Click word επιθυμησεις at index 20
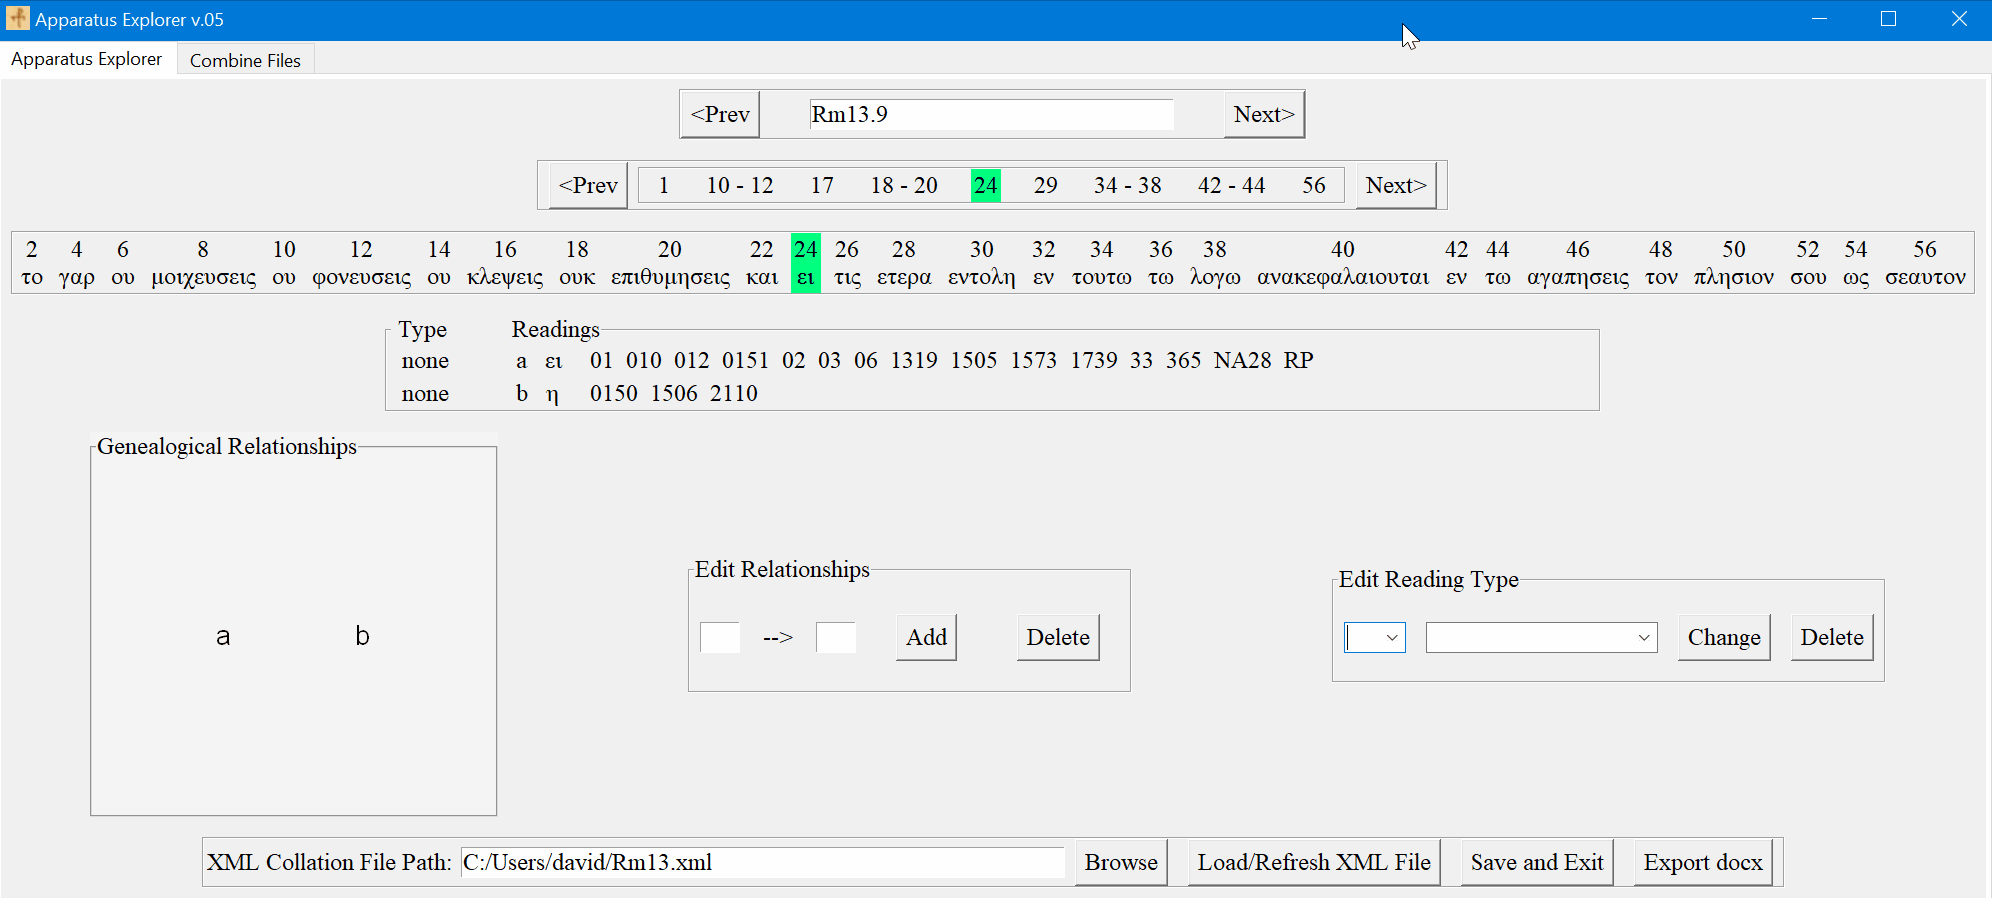Viewport: 1992px width, 898px height. click(x=670, y=277)
